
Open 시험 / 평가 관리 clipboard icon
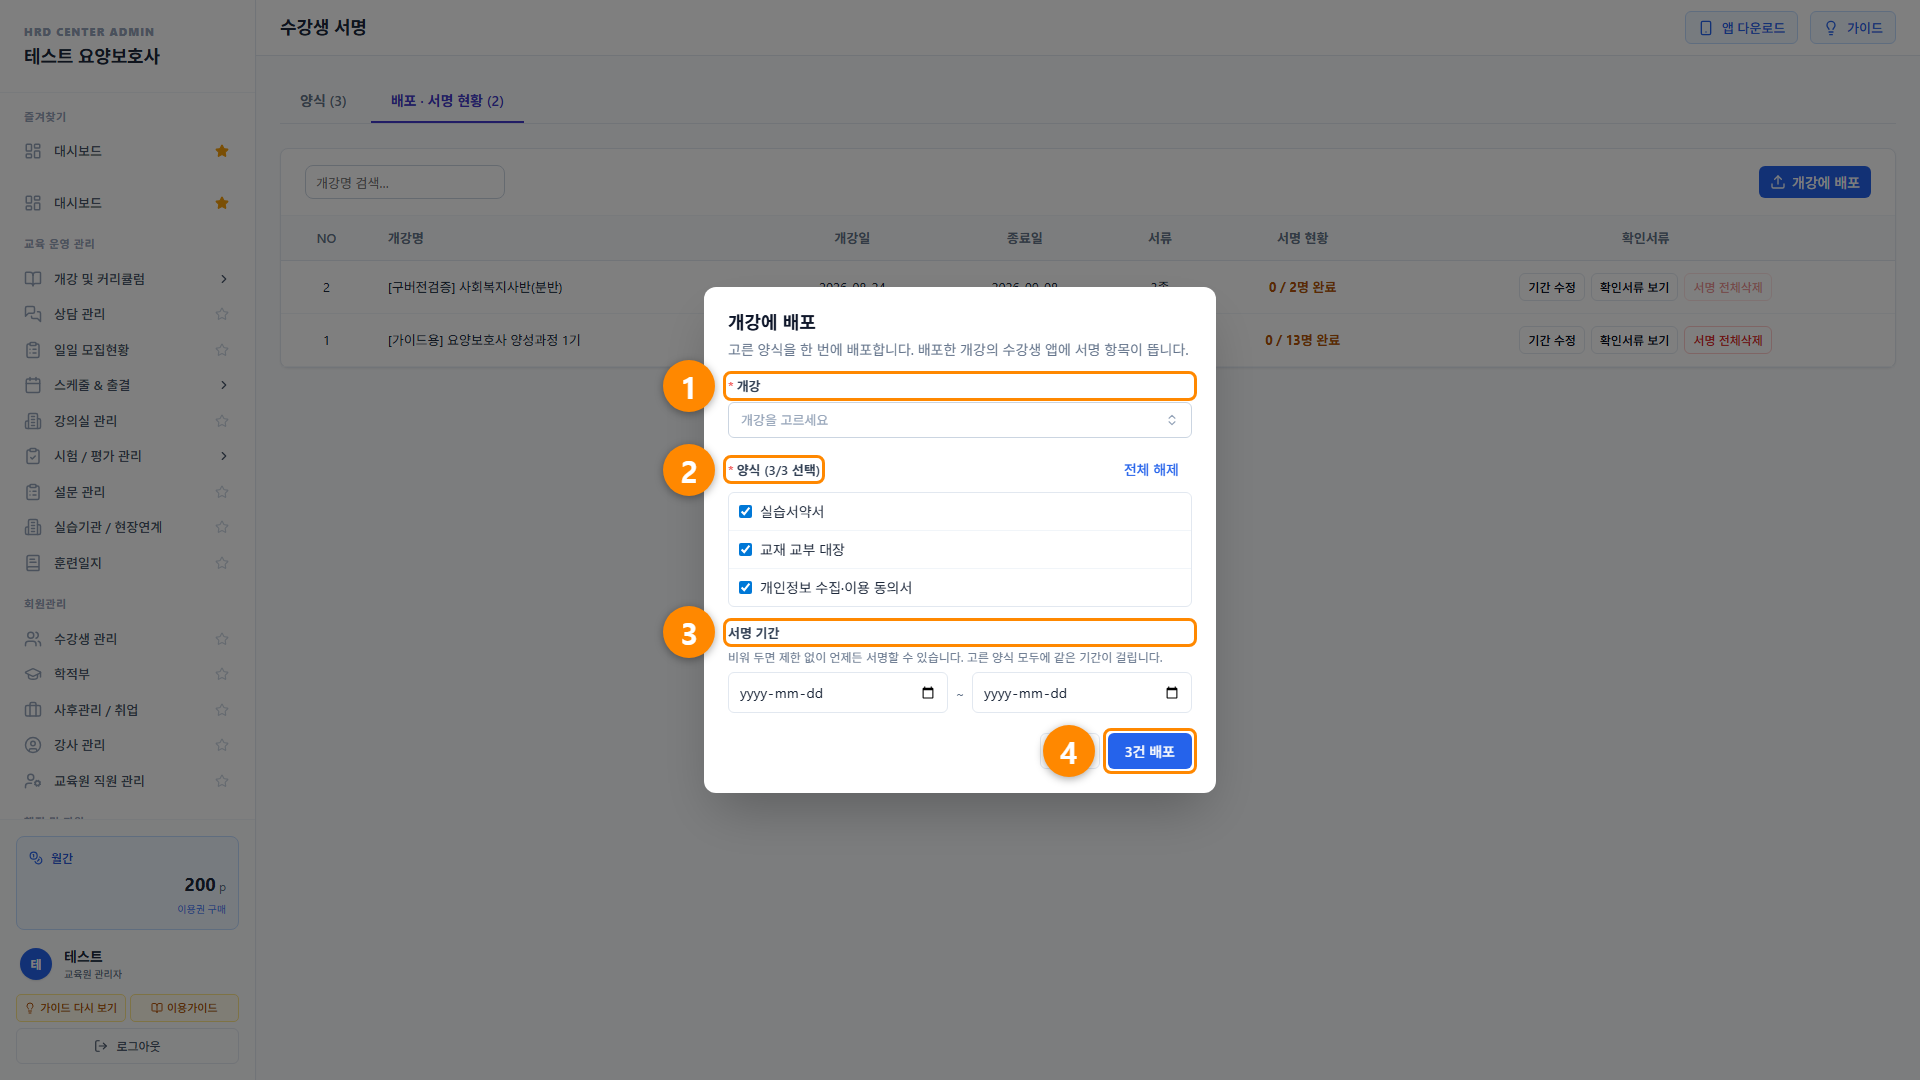33,456
